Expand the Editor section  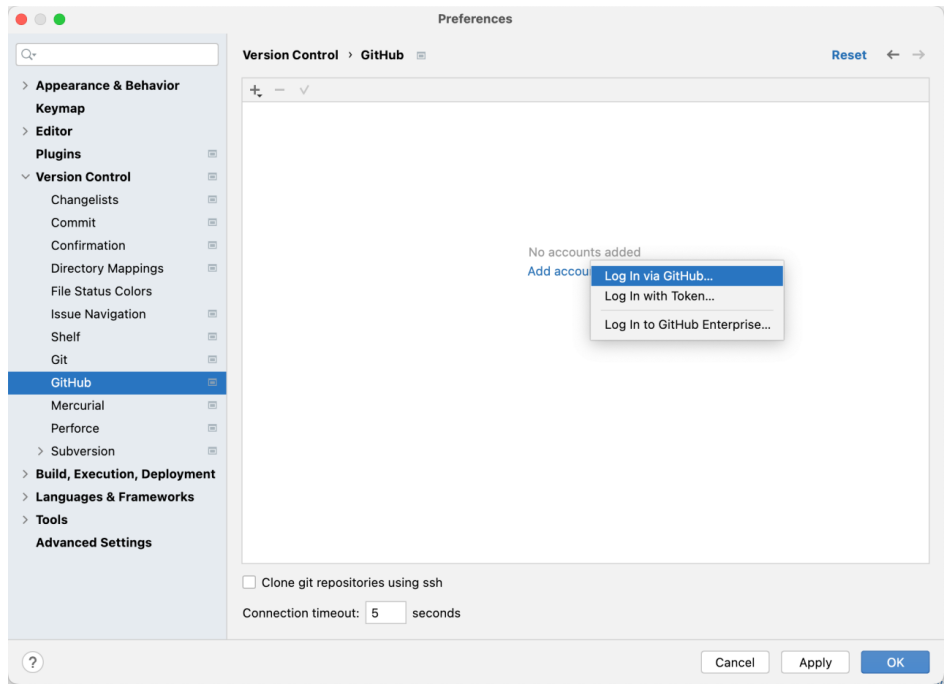tap(25, 131)
